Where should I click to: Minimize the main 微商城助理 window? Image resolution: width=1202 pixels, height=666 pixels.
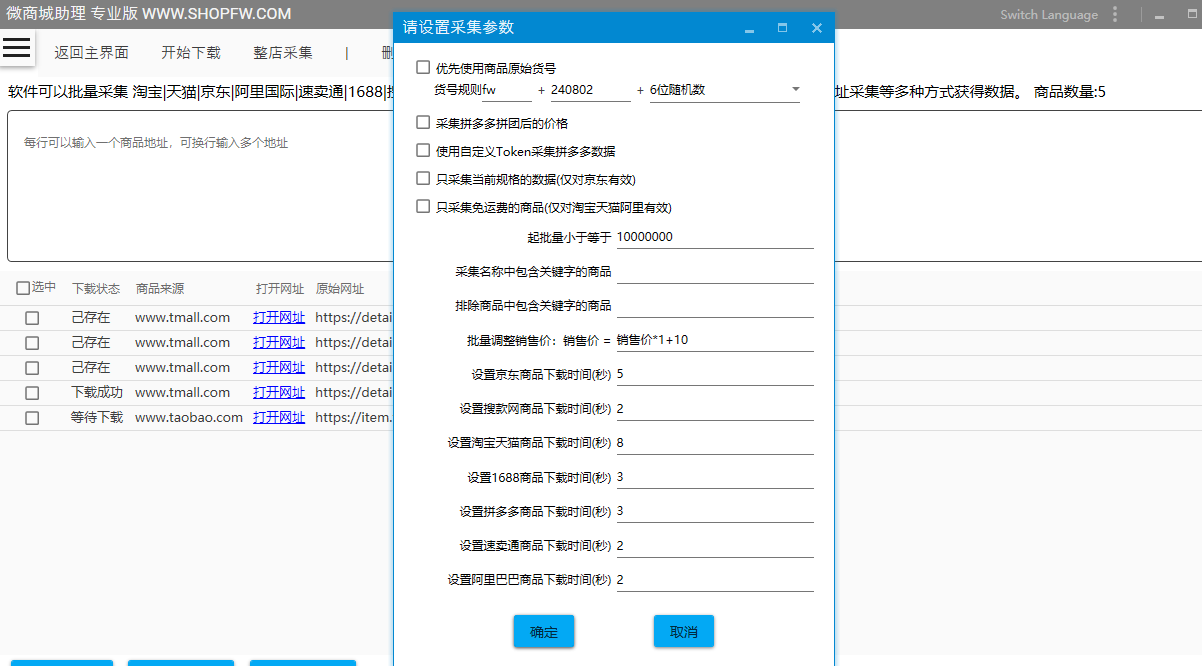pyautogui.click(x=1158, y=15)
